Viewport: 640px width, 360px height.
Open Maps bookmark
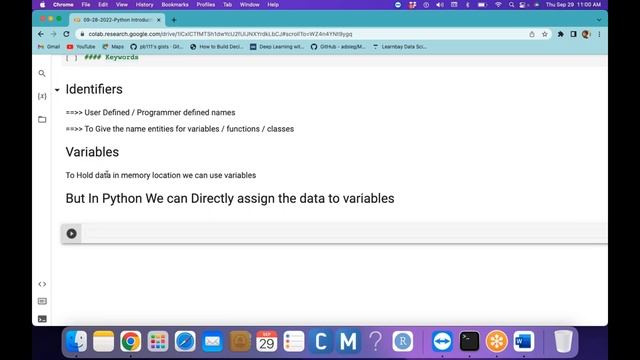pyautogui.click(x=113, y=47)
